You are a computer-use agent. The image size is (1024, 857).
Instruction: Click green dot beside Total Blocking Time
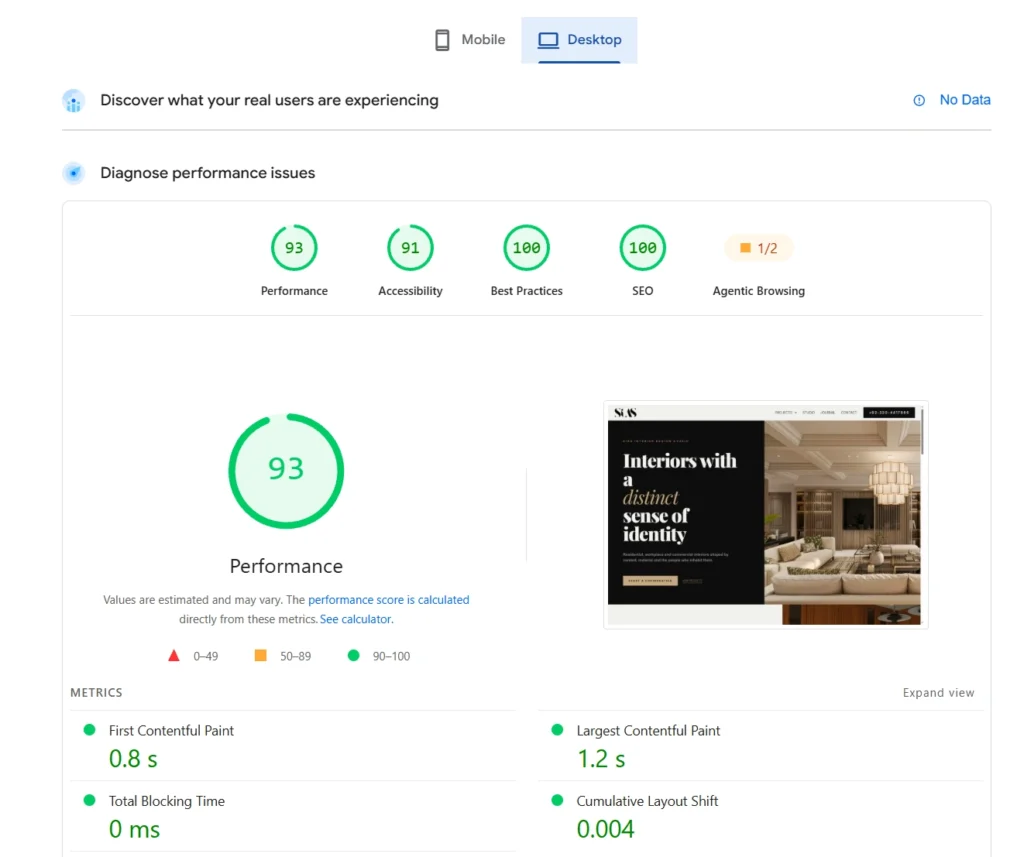[x=89, y=800]
